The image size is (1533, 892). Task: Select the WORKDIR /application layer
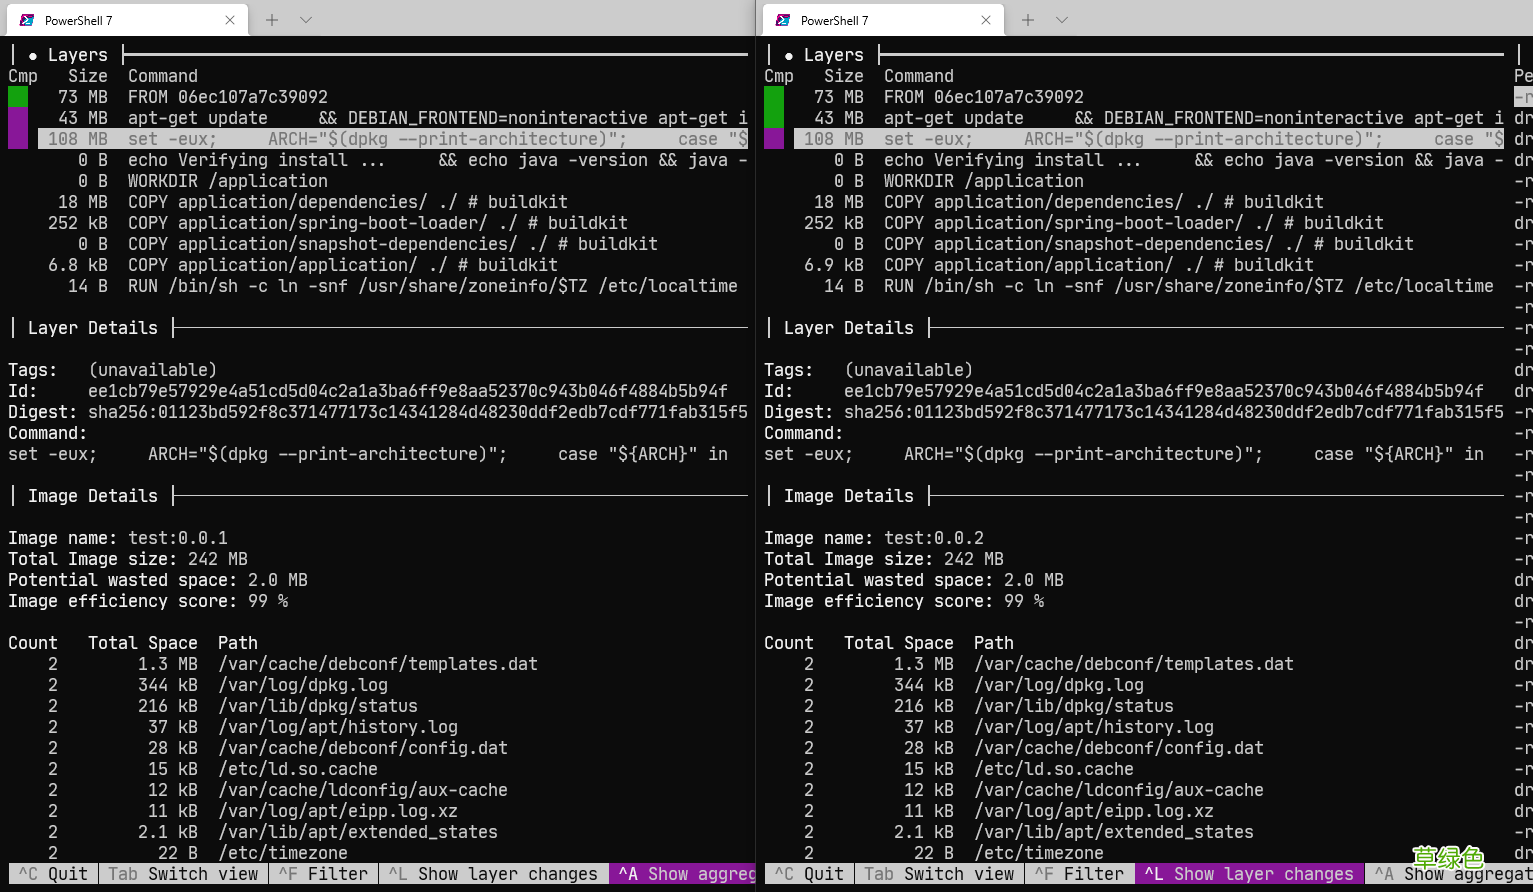pos(230,180)
